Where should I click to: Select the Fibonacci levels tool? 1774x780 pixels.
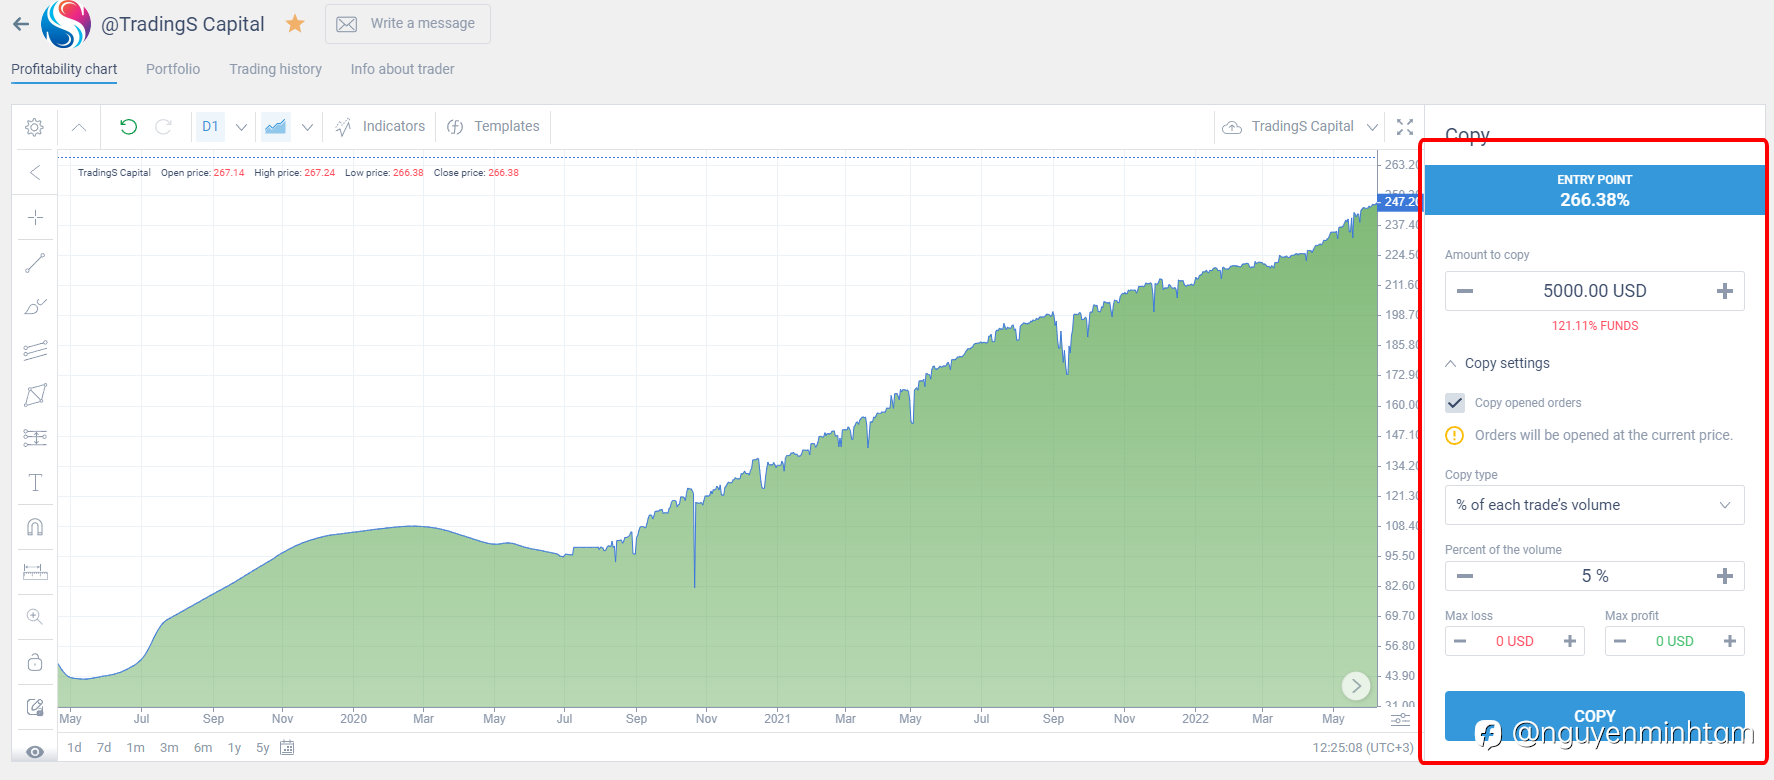coord(35,438)
